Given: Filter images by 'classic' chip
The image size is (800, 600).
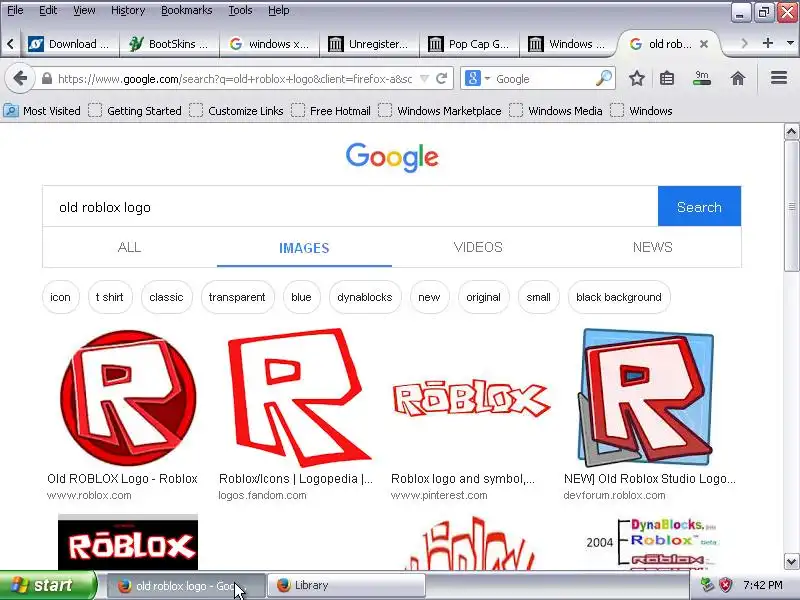Looking at the screenshot, I should (x=166, y=297).
